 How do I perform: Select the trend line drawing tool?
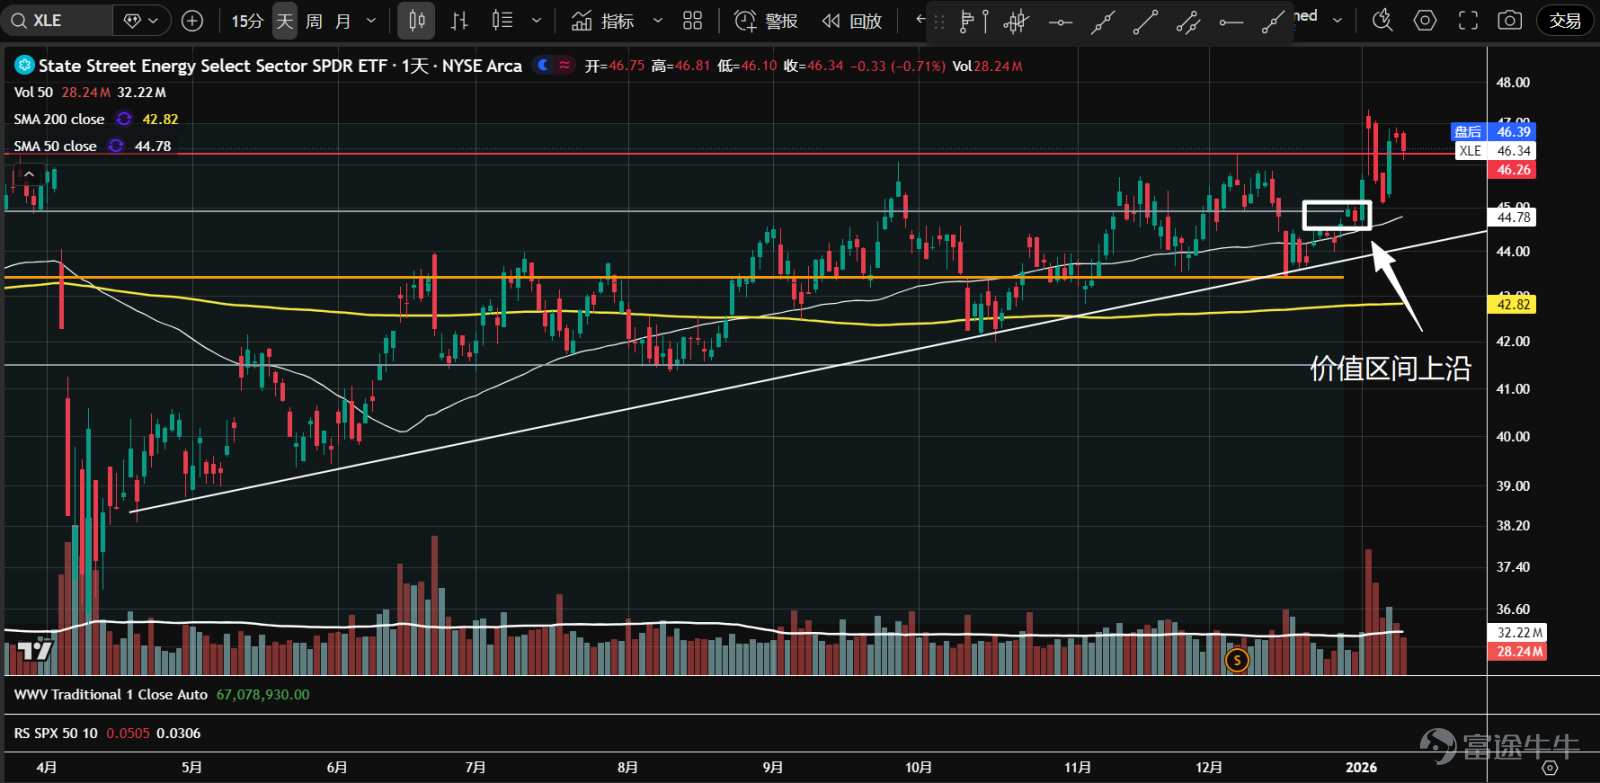1145,21
